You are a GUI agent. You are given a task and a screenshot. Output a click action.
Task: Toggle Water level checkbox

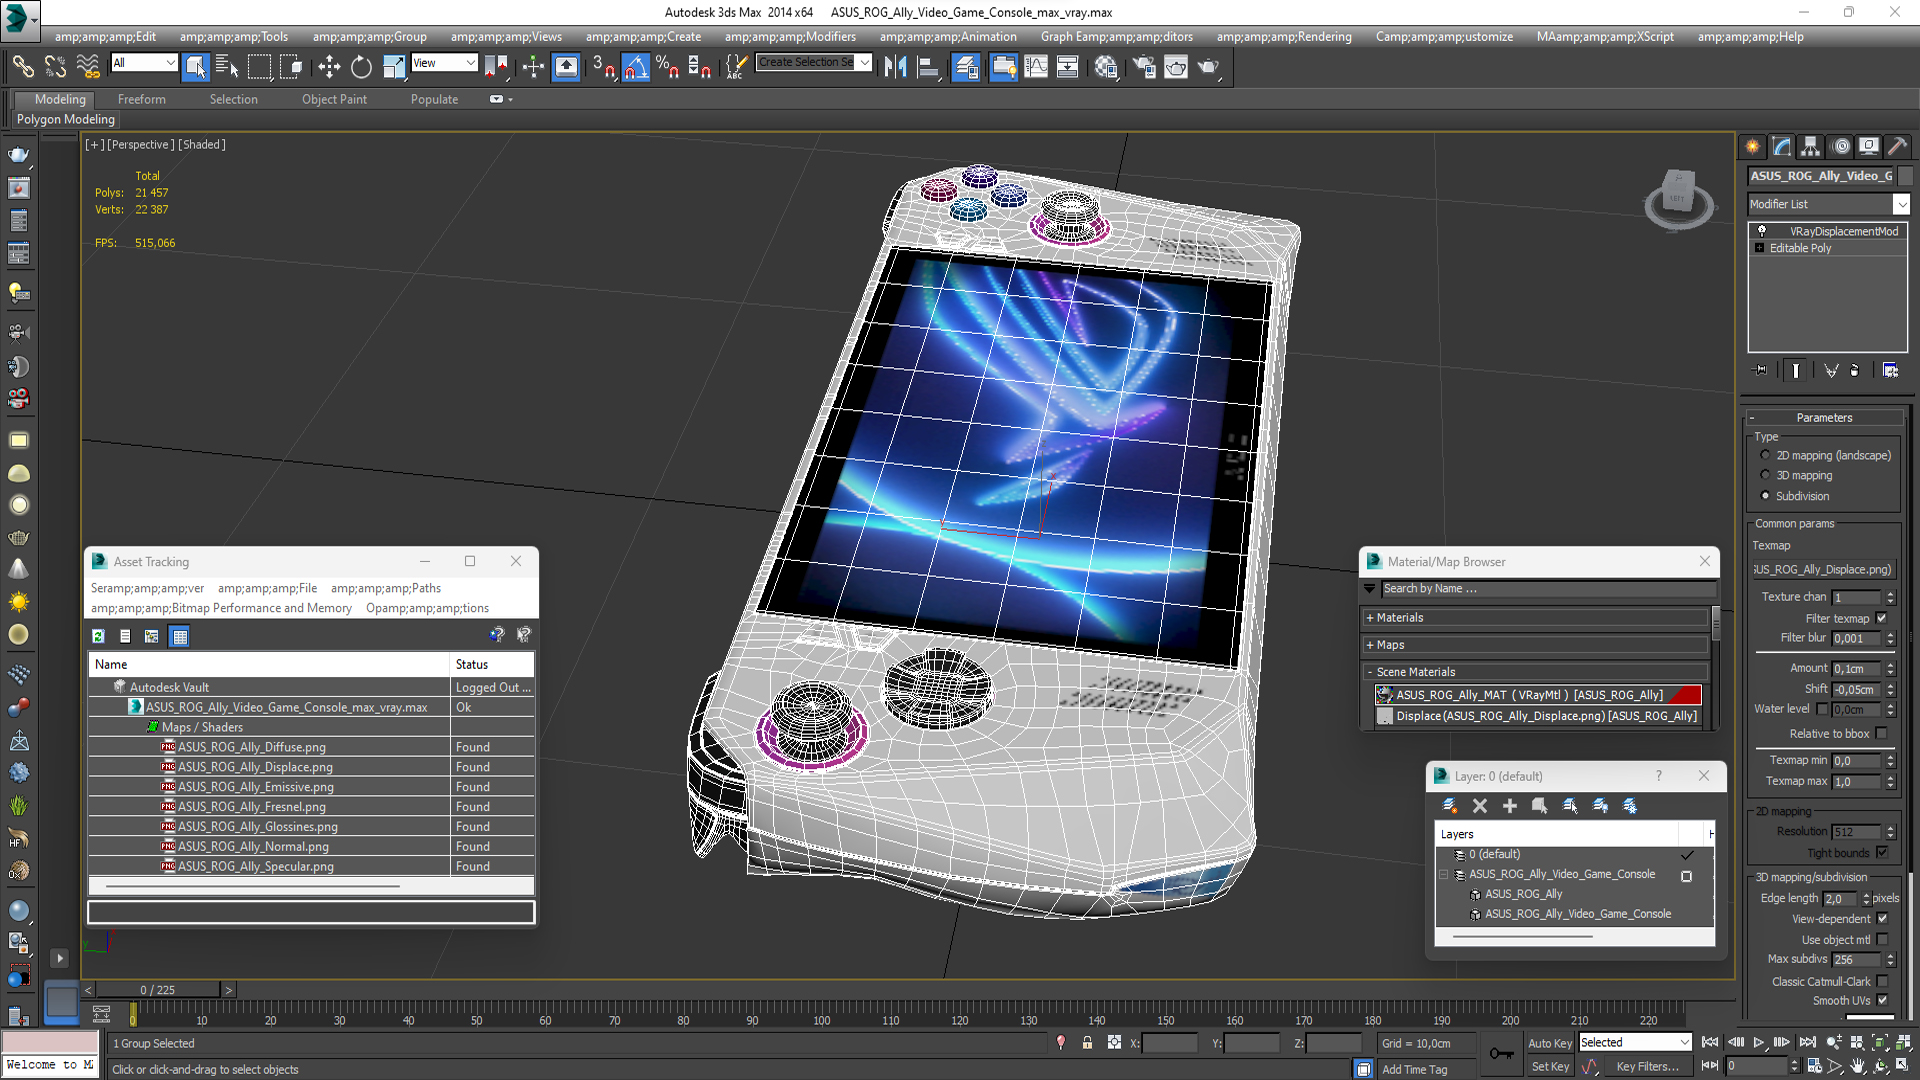1822,709
